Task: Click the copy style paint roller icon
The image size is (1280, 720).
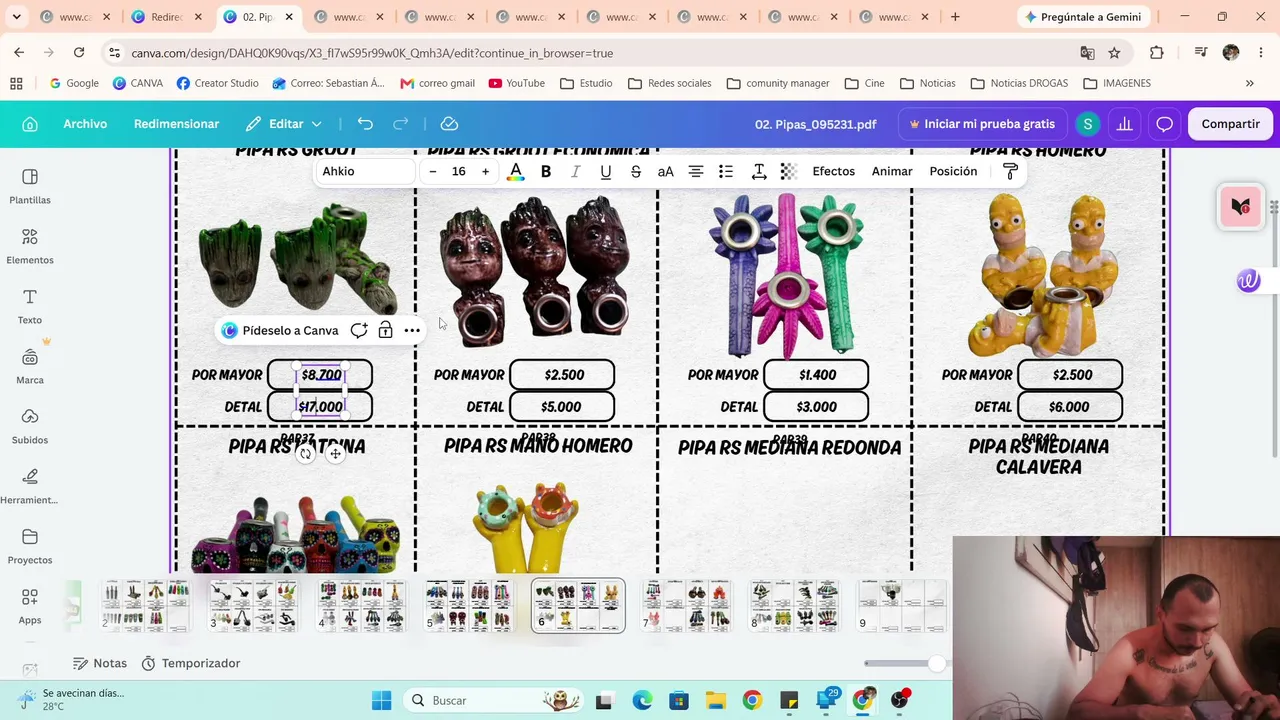Action: point(1010,172)
